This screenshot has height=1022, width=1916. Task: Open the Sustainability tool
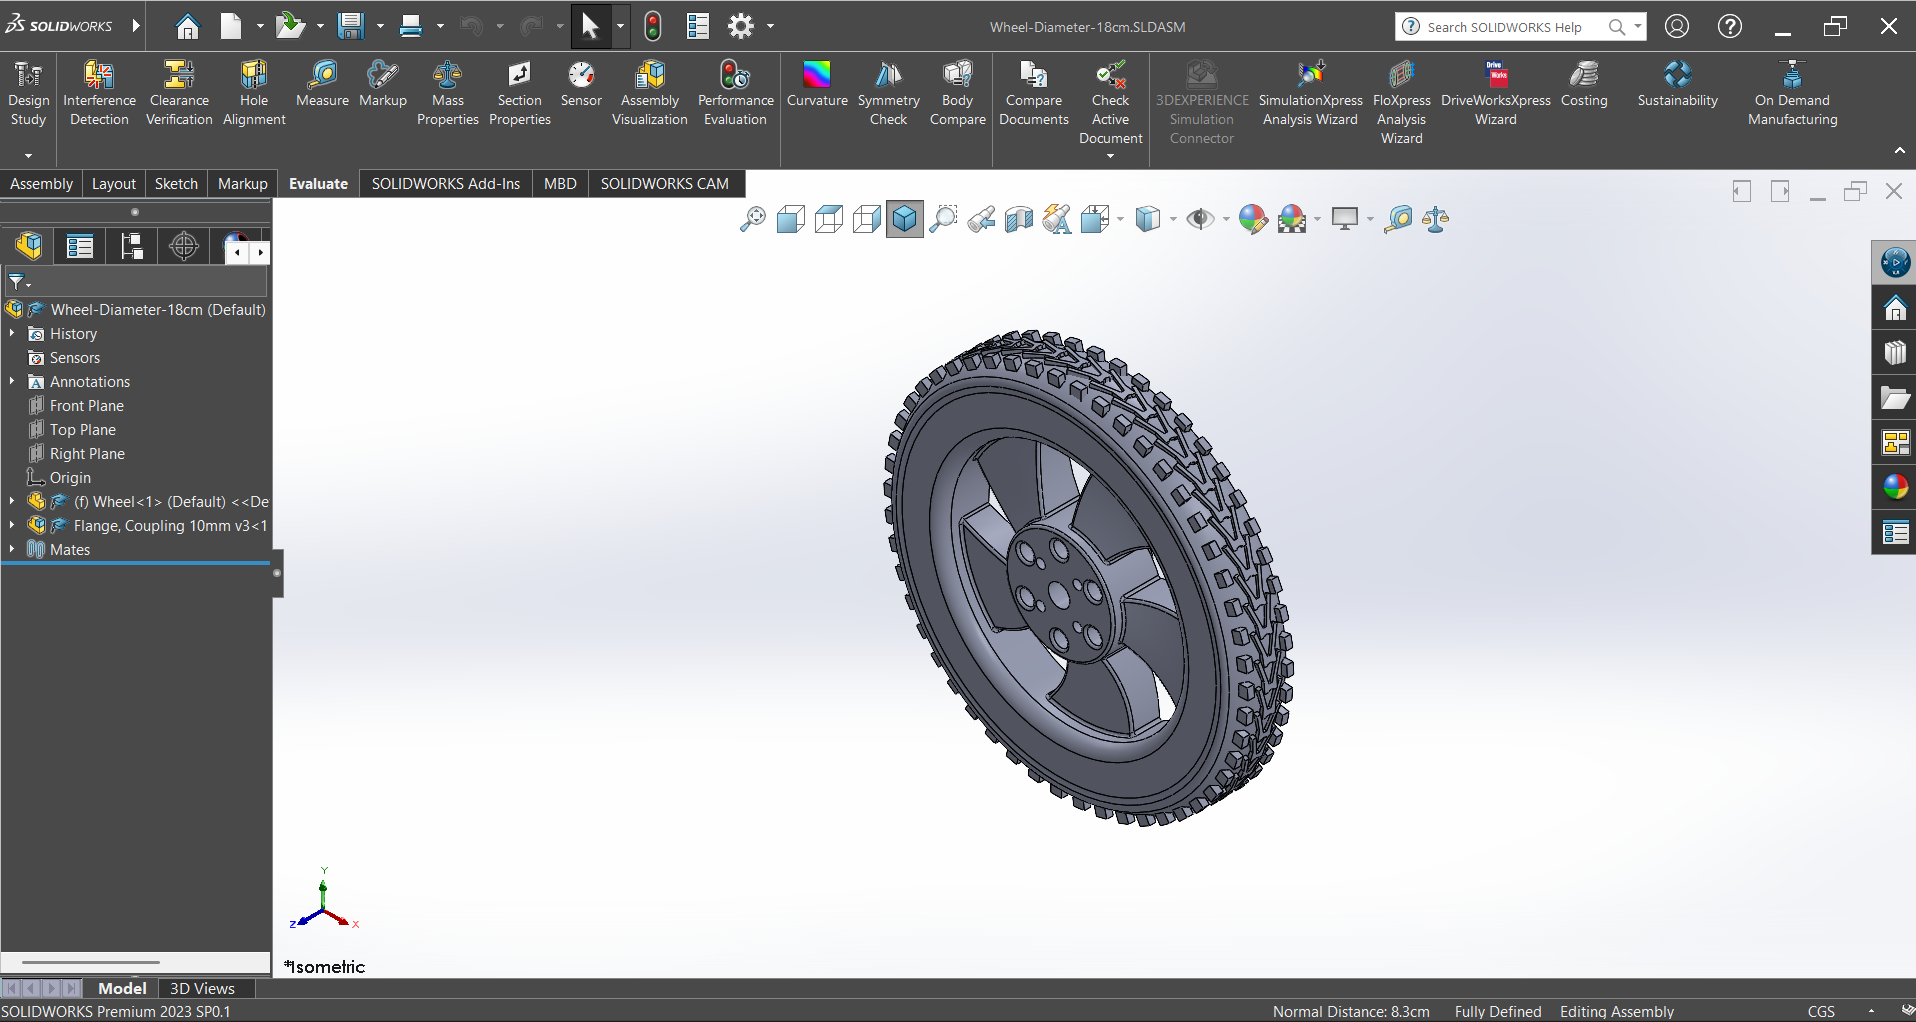1677,84
